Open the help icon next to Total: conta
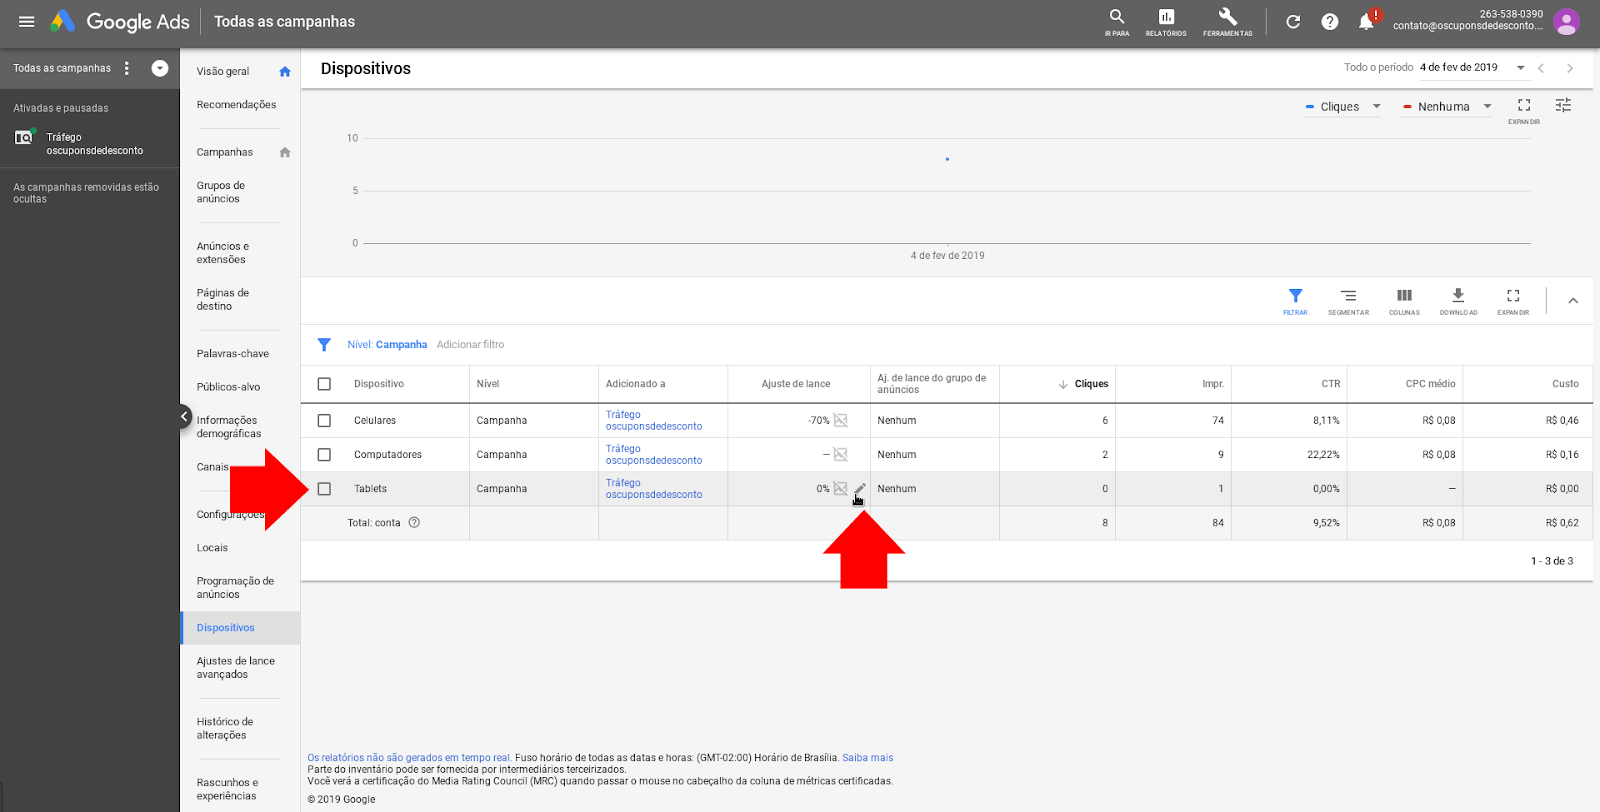1600x812 pixels. 414,522
